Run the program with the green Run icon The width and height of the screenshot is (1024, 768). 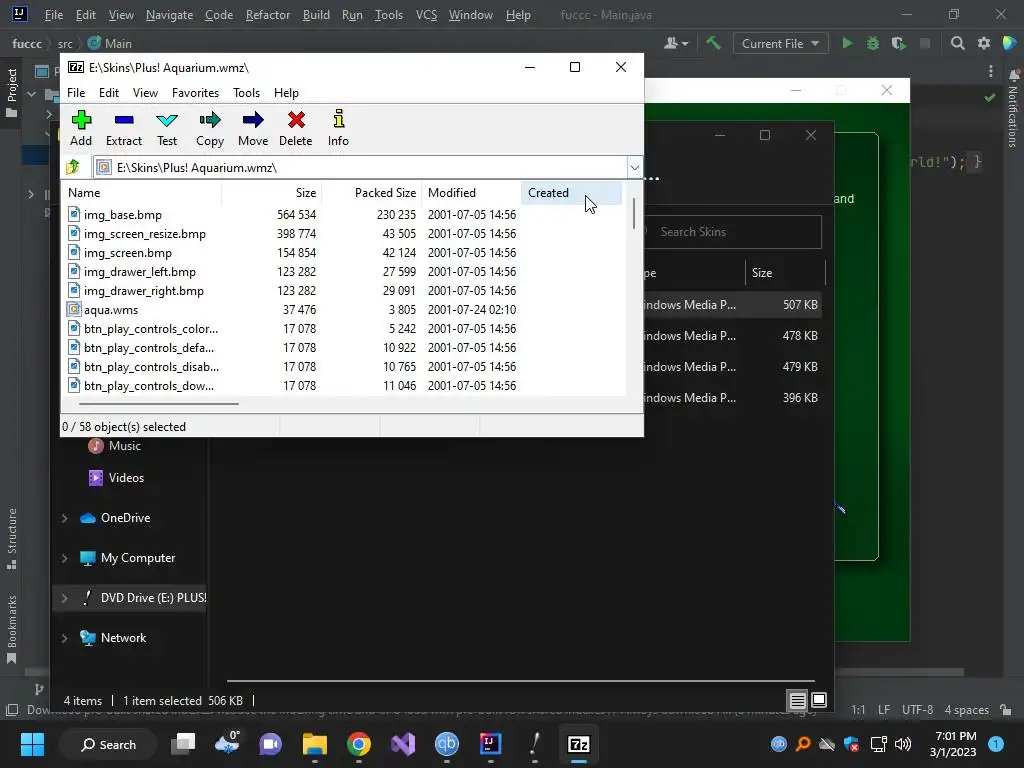pyautogui.click(x=847, y=44)
